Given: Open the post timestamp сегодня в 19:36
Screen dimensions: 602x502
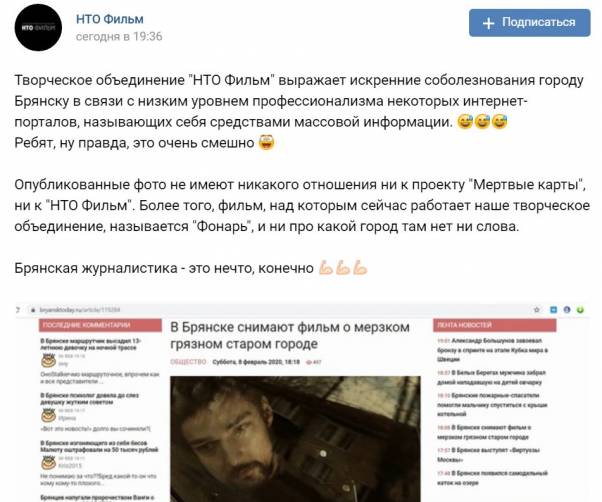Looking at the screenshot, I should [x=119, y=36].
